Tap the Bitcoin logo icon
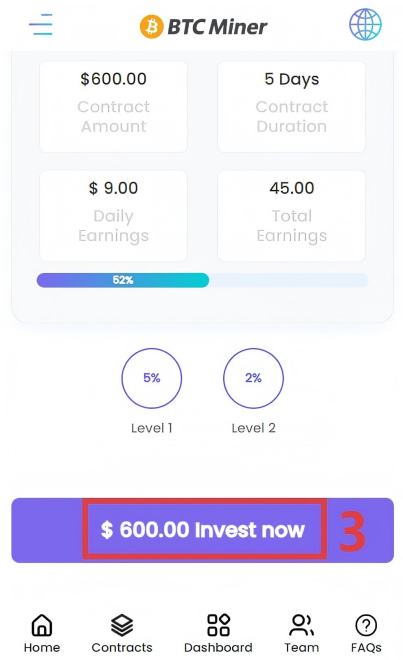 pyautogui.click(x=151, y=27)
